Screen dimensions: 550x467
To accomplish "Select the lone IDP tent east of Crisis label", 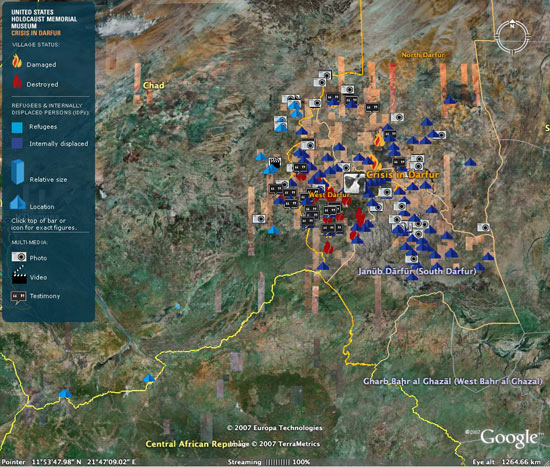I will pyautogui.click(x=470, y=162).
